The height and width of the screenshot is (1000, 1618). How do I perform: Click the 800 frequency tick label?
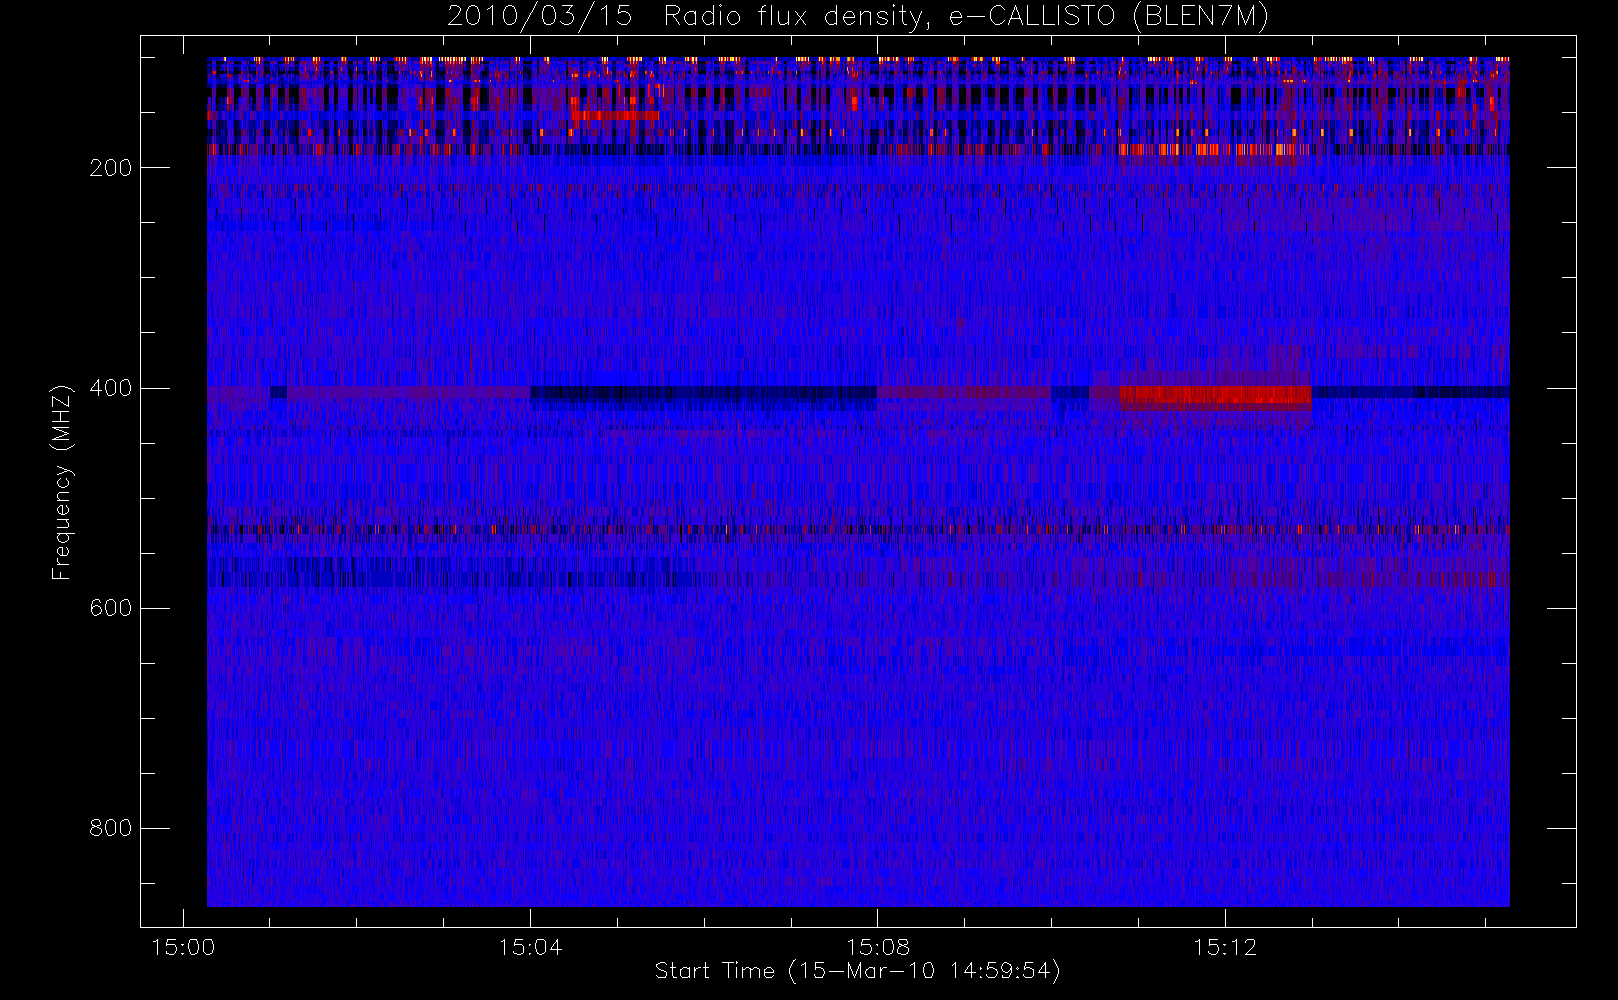click(x=110, y=828)
